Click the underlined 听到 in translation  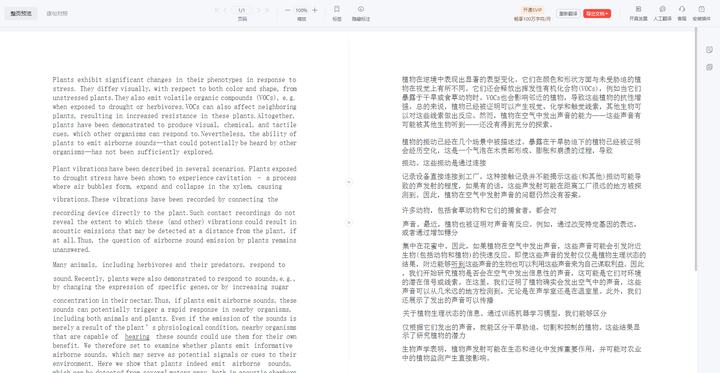coord(458,264)
